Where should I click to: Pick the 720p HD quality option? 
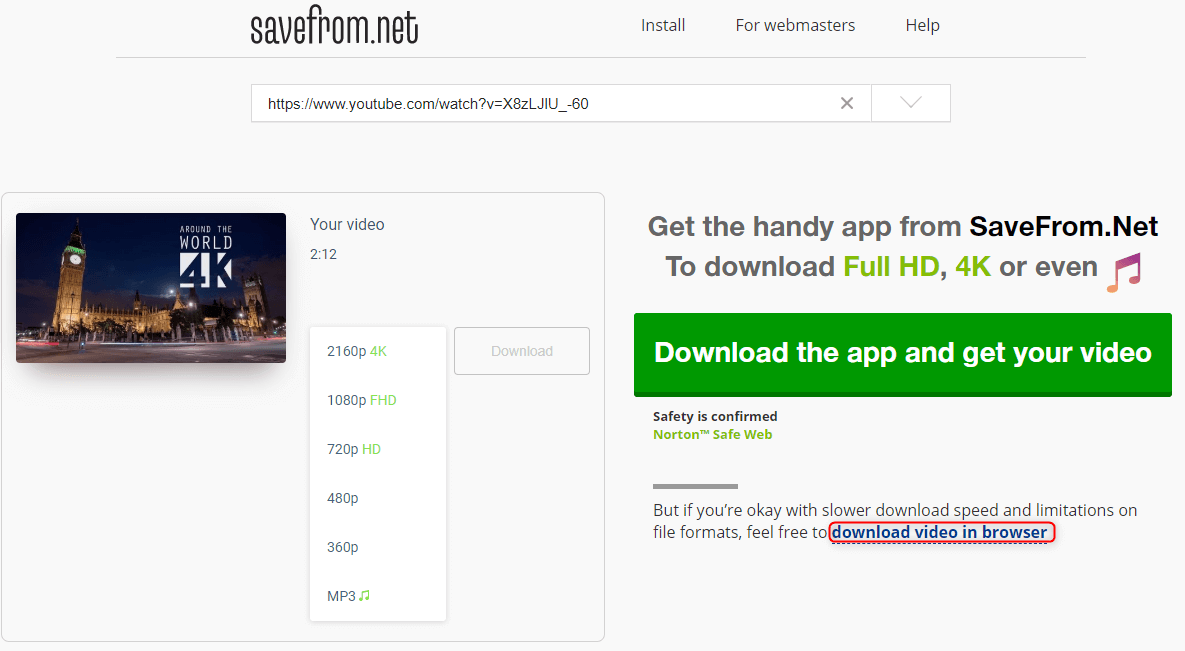pos(353,449)
